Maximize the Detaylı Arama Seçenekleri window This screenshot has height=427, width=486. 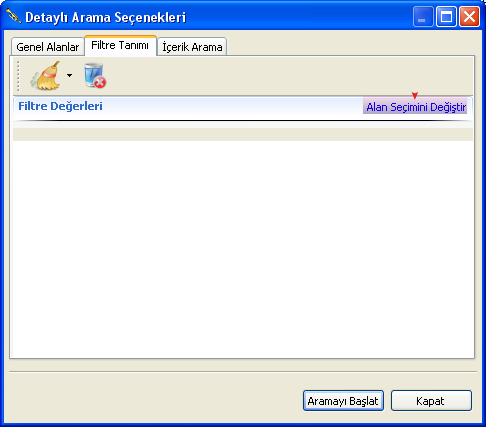pyautogui.click(x=446, y=16)
